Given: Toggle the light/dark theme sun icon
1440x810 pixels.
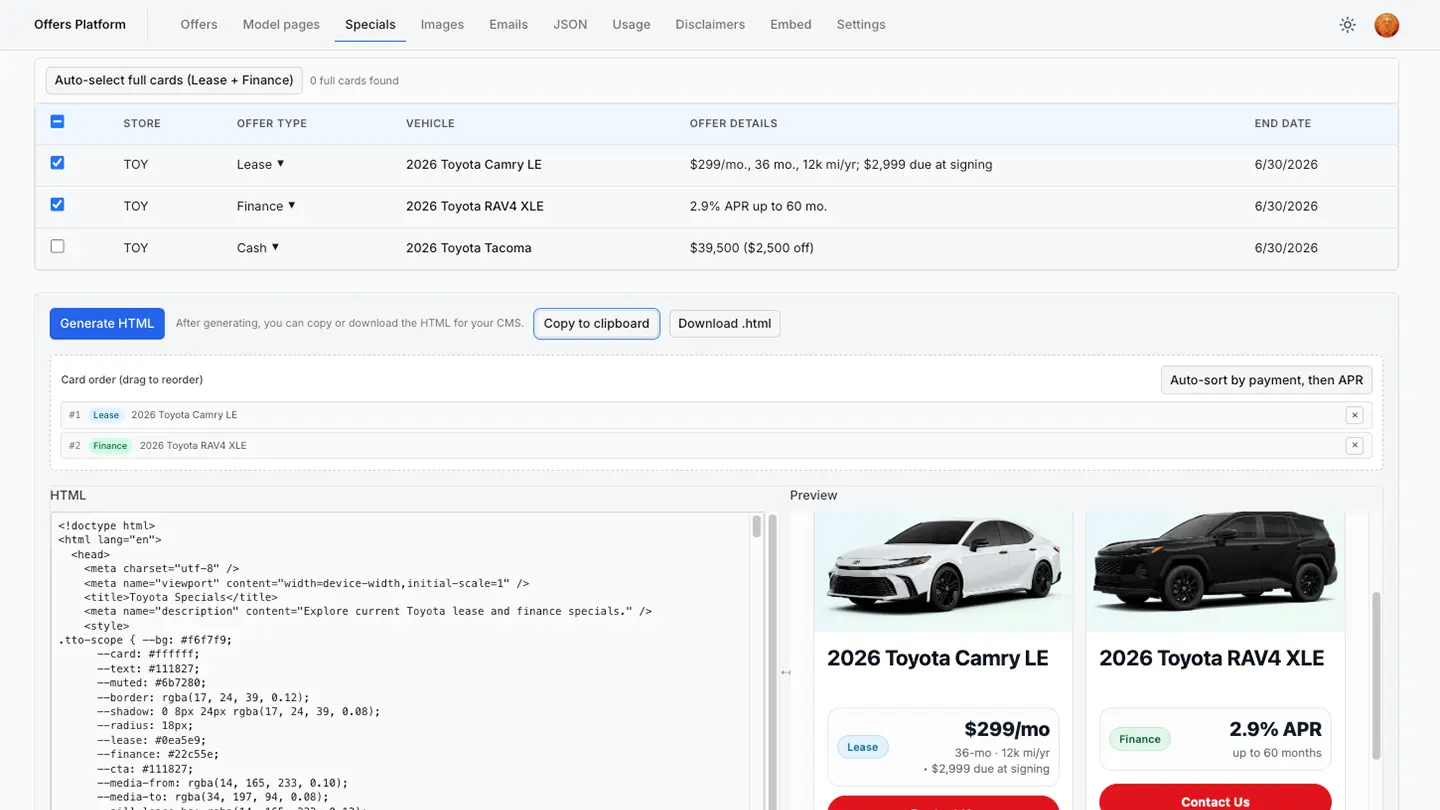Looking at the screenshot, I should (1347, 25).
